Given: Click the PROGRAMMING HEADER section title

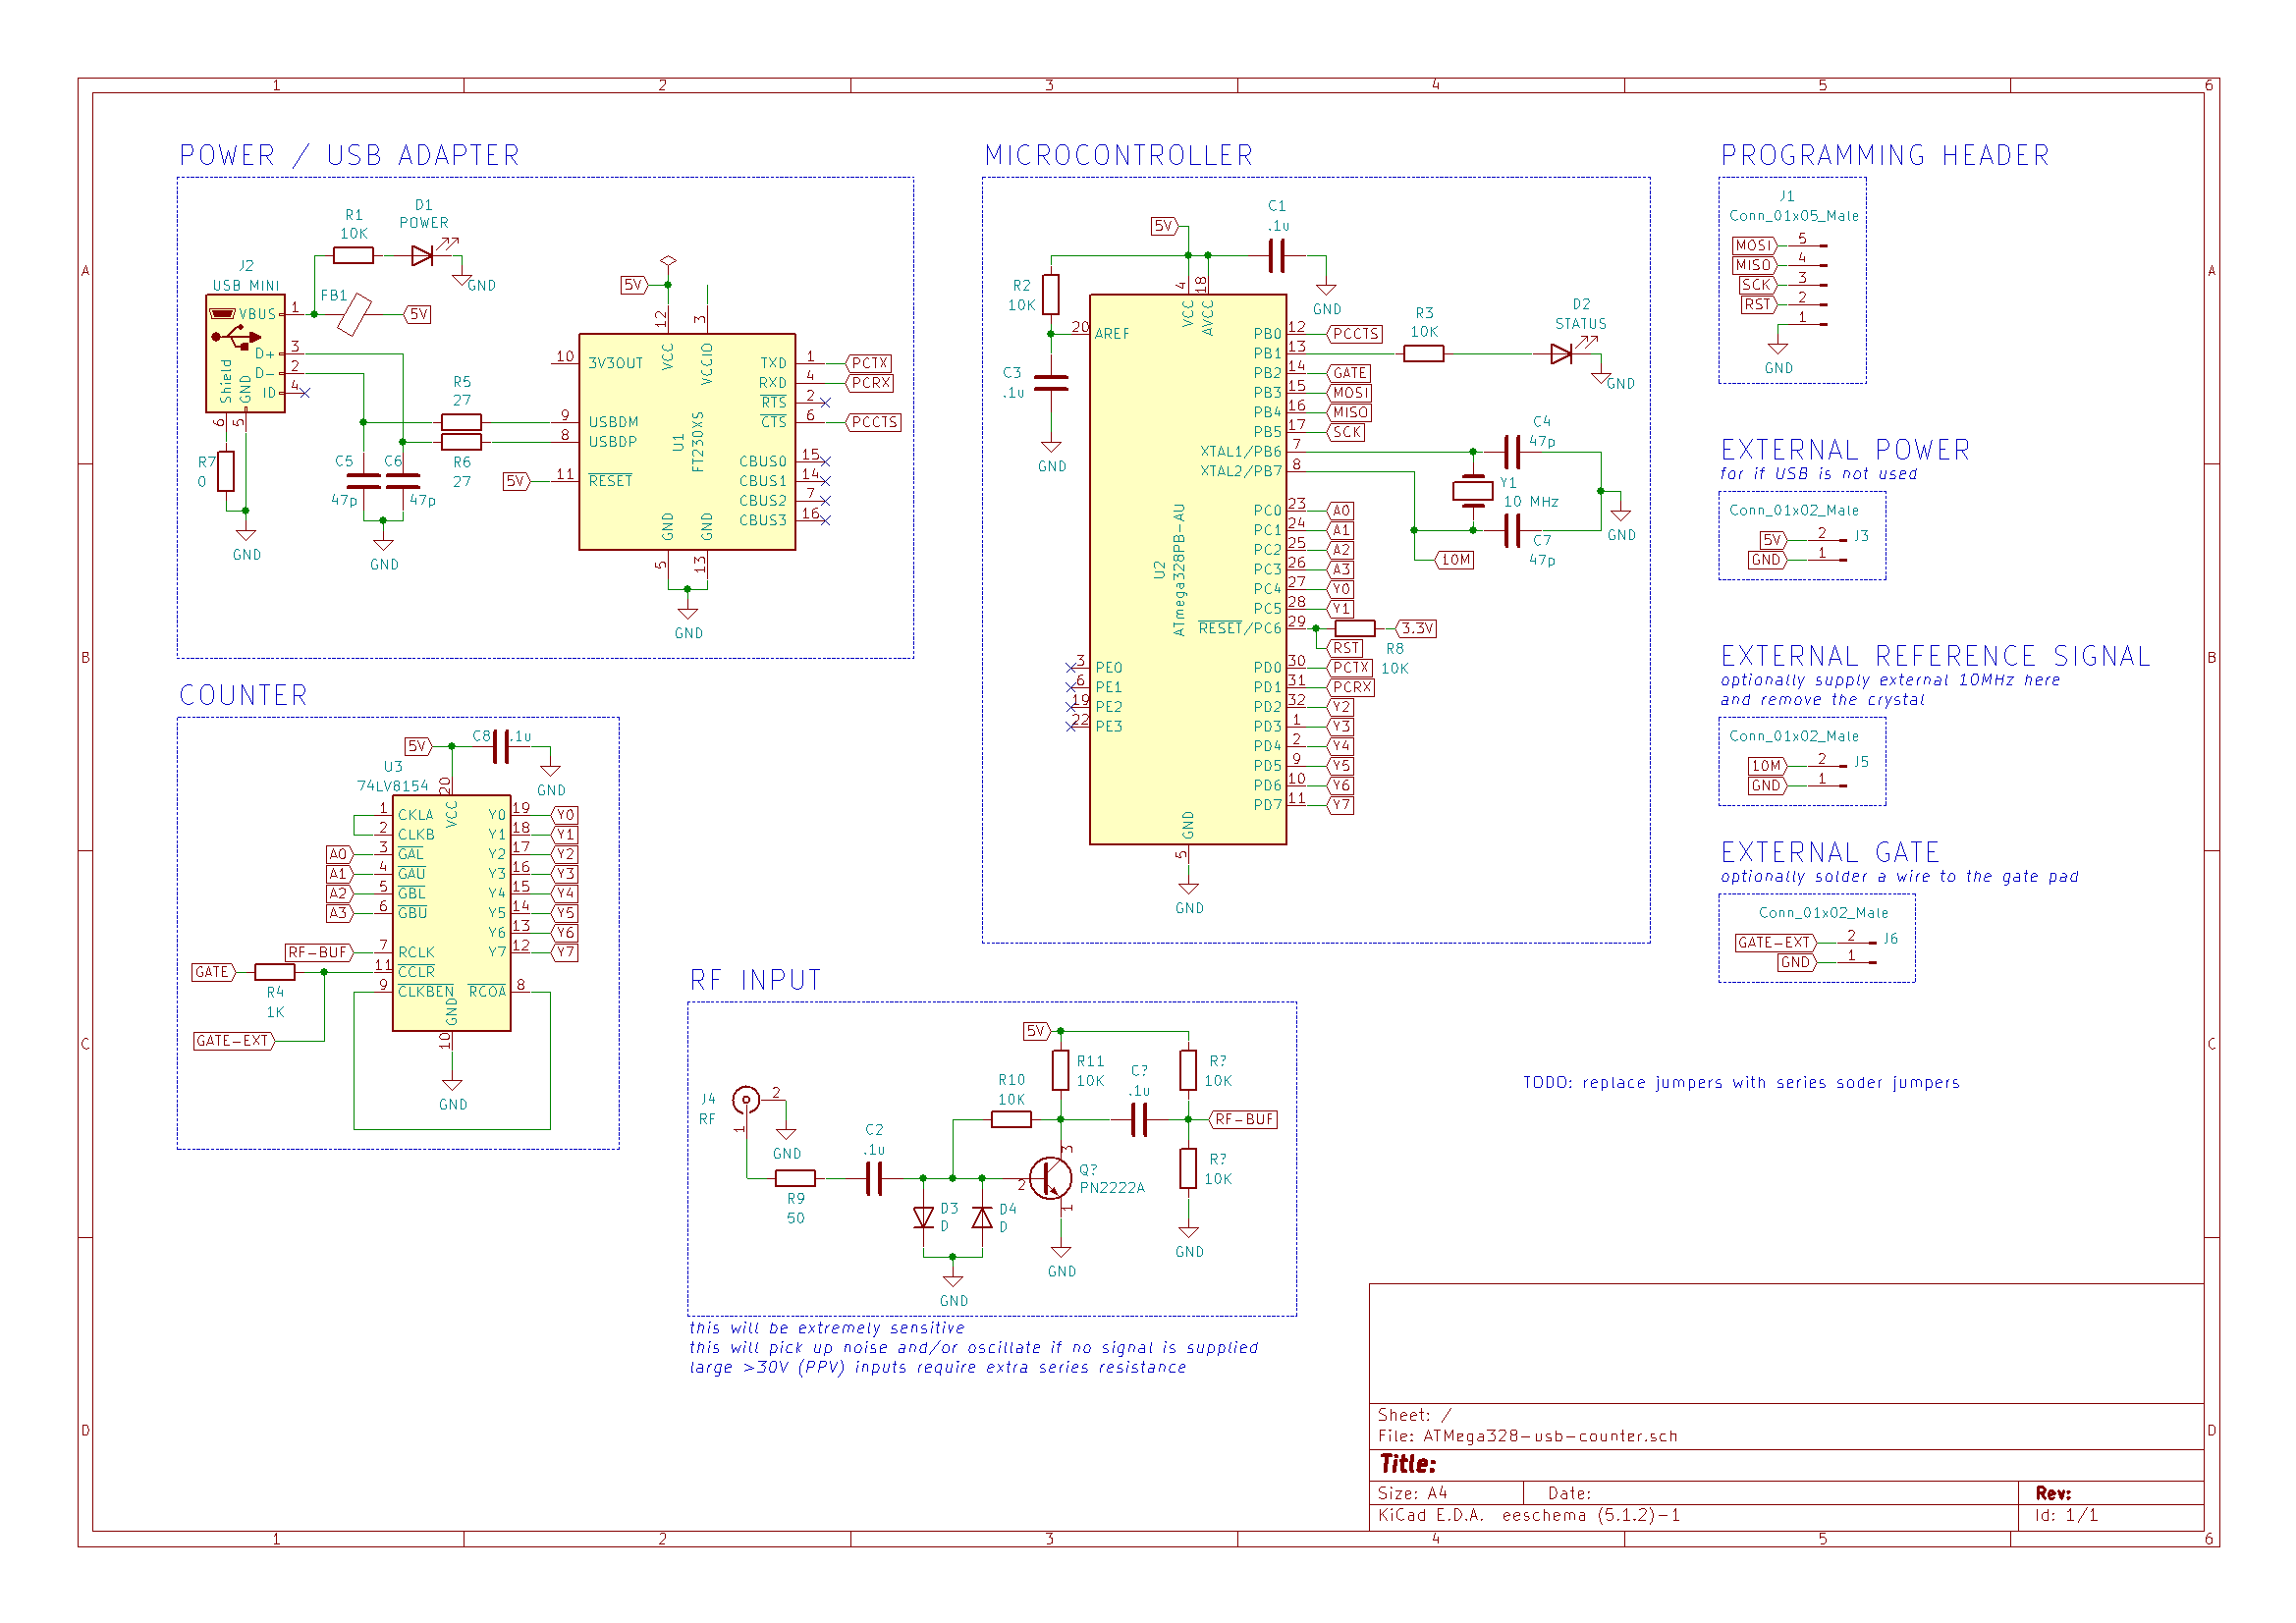Looking at the screenshot, I should 1884,156.
